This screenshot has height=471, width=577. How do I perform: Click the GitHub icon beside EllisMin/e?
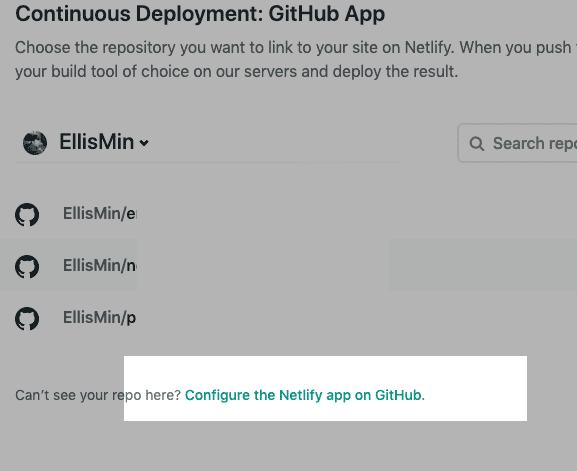(27, 214)
